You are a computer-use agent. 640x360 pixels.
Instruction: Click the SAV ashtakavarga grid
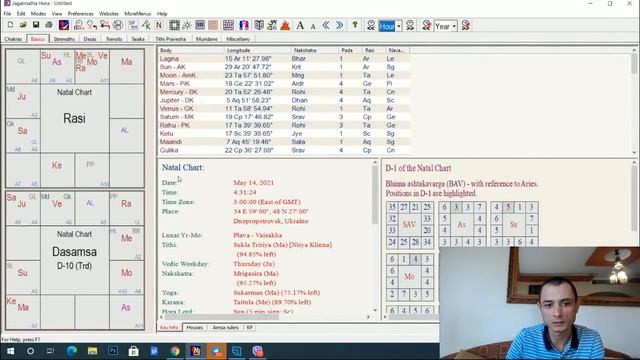pos(409,224)
